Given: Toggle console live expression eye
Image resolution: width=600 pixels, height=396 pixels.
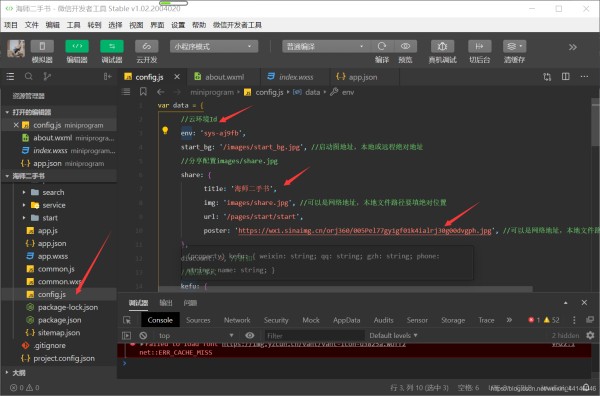Looking at the screenshot, I should coord(249,336).
